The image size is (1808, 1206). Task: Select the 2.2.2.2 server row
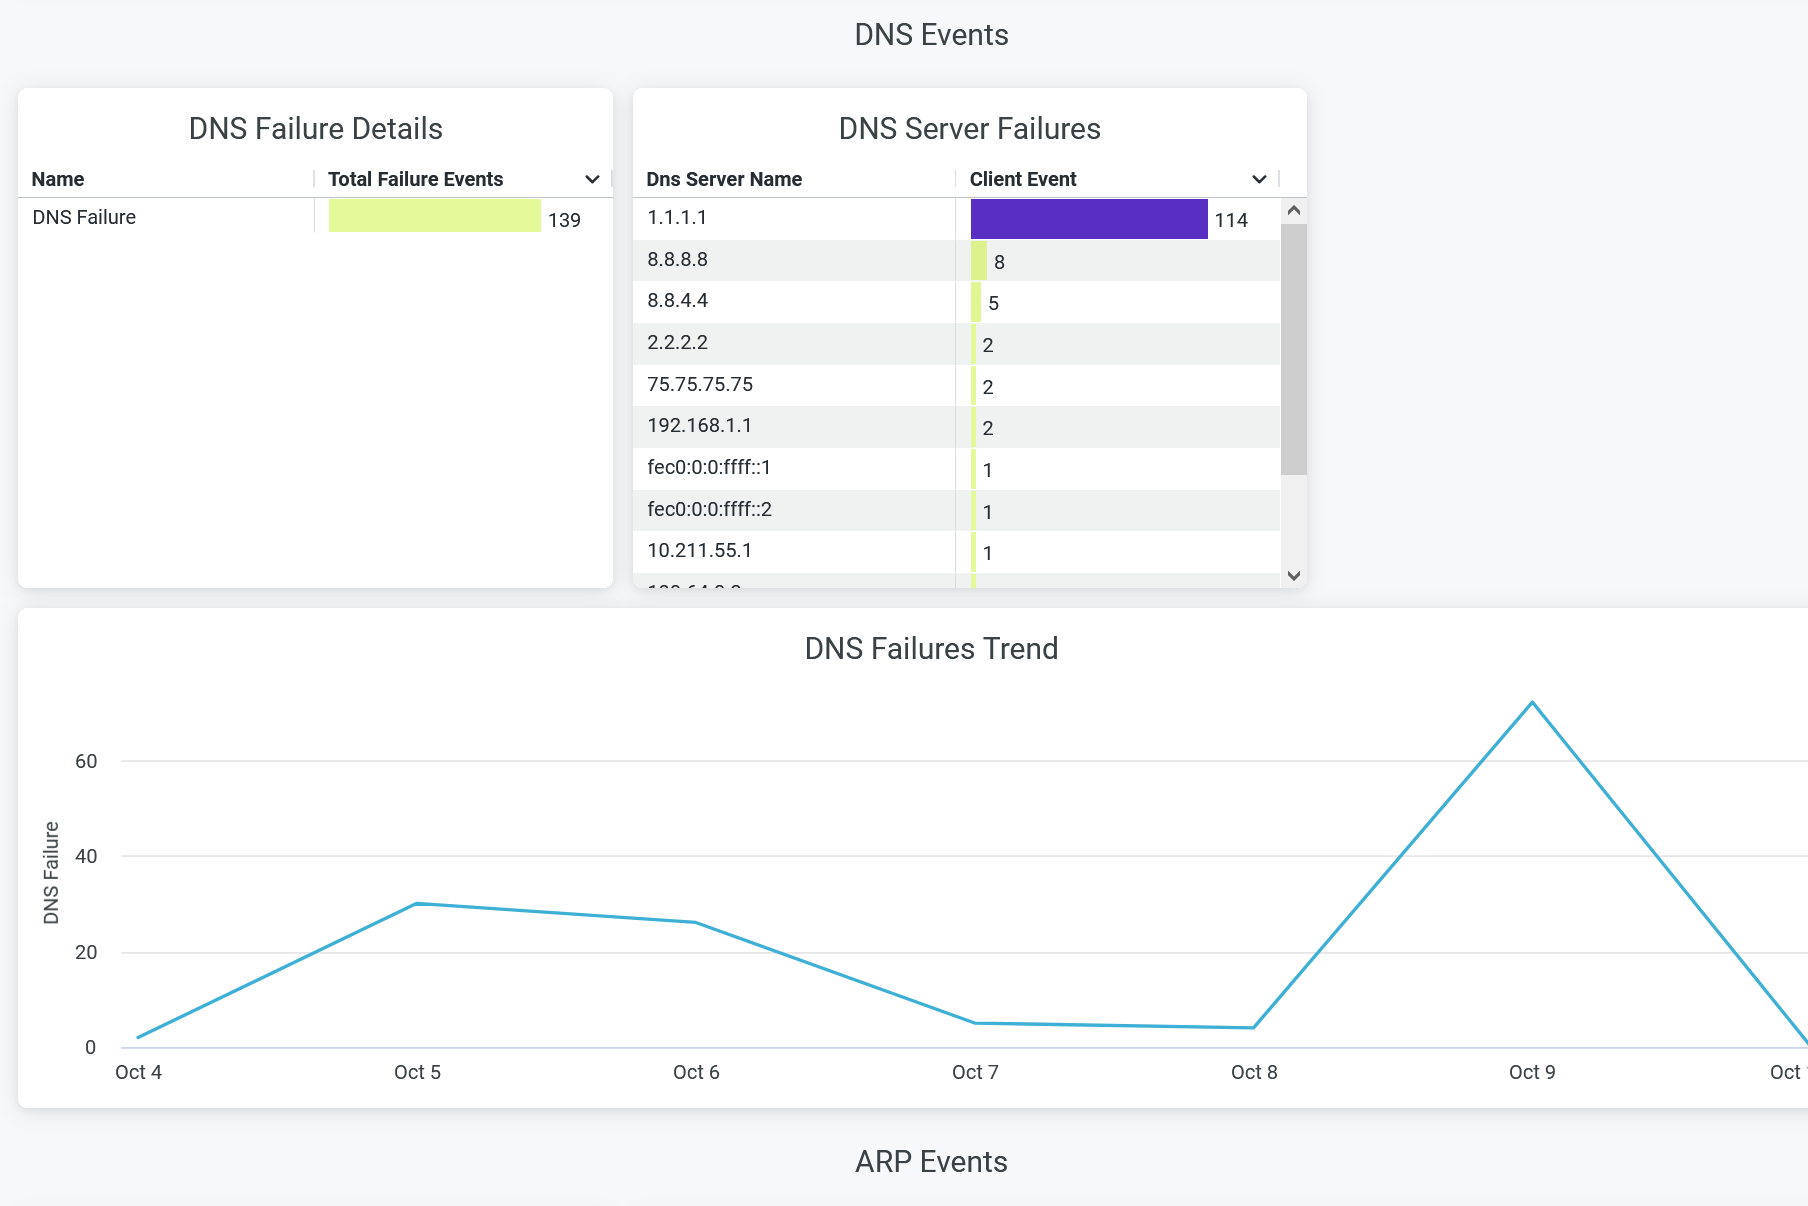click(678, 343)
